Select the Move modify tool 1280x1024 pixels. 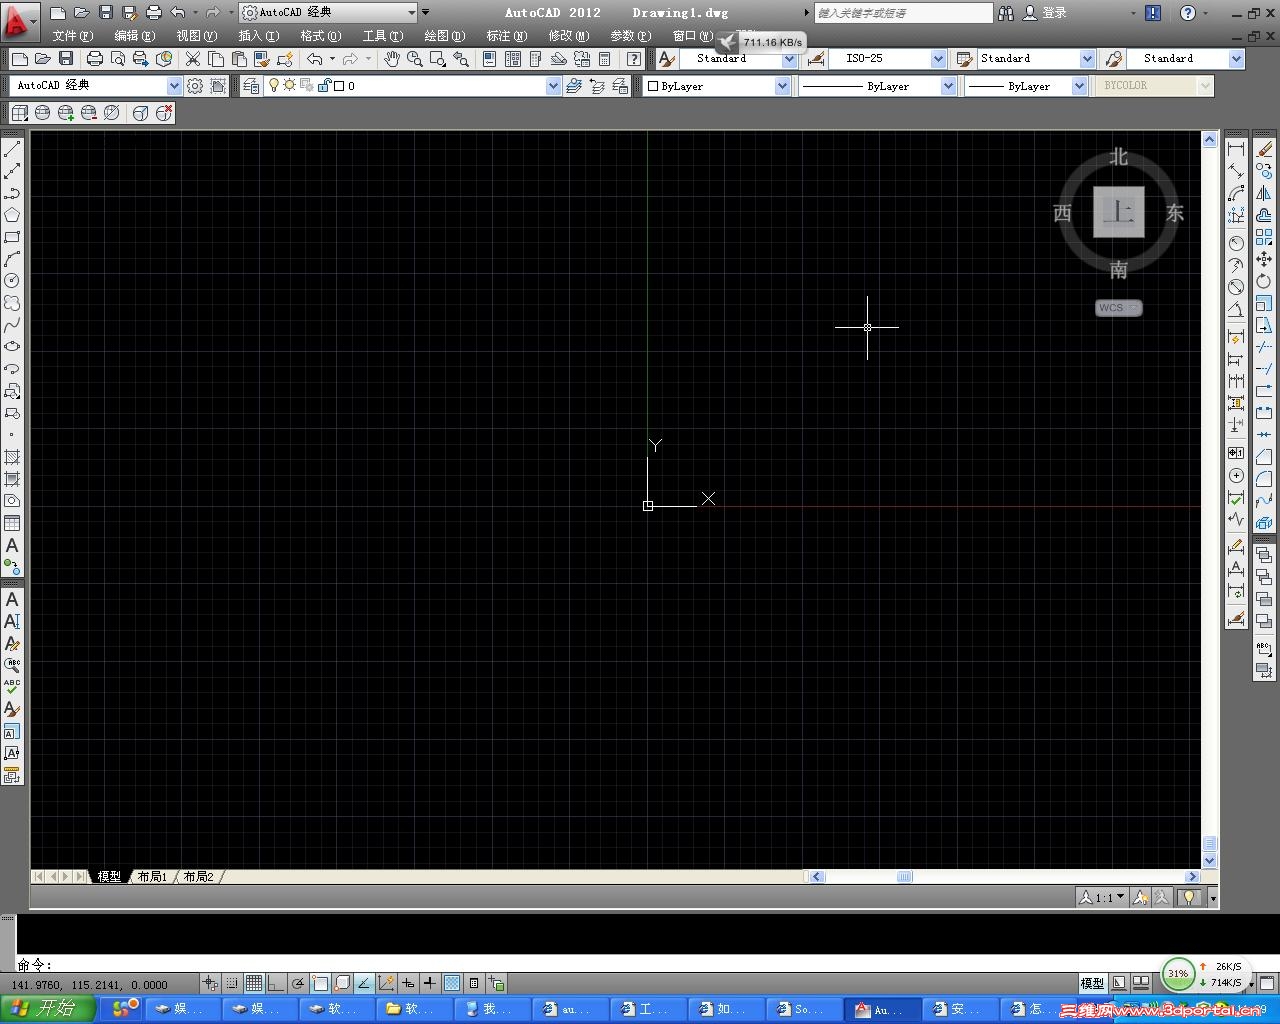[x=1264, y=259]
